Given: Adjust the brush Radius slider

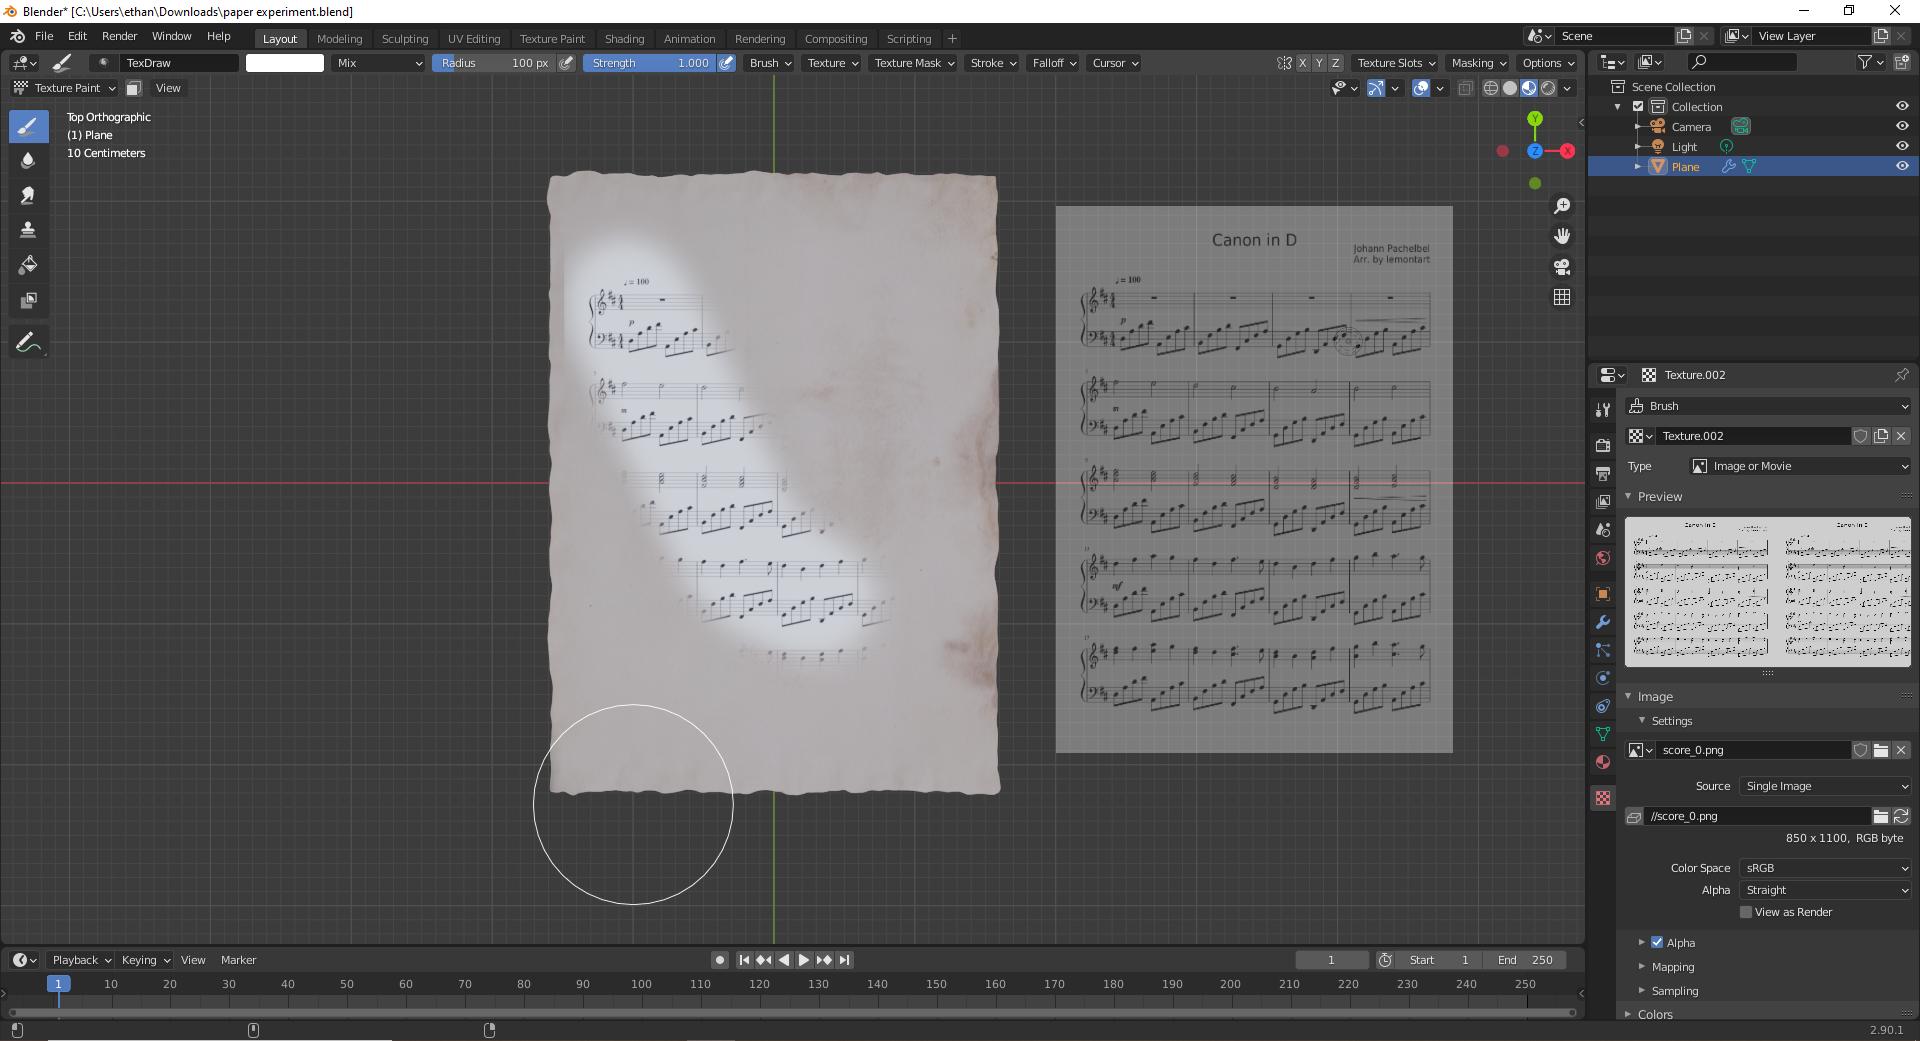Looking at the screenshot, I should (494, 63).
